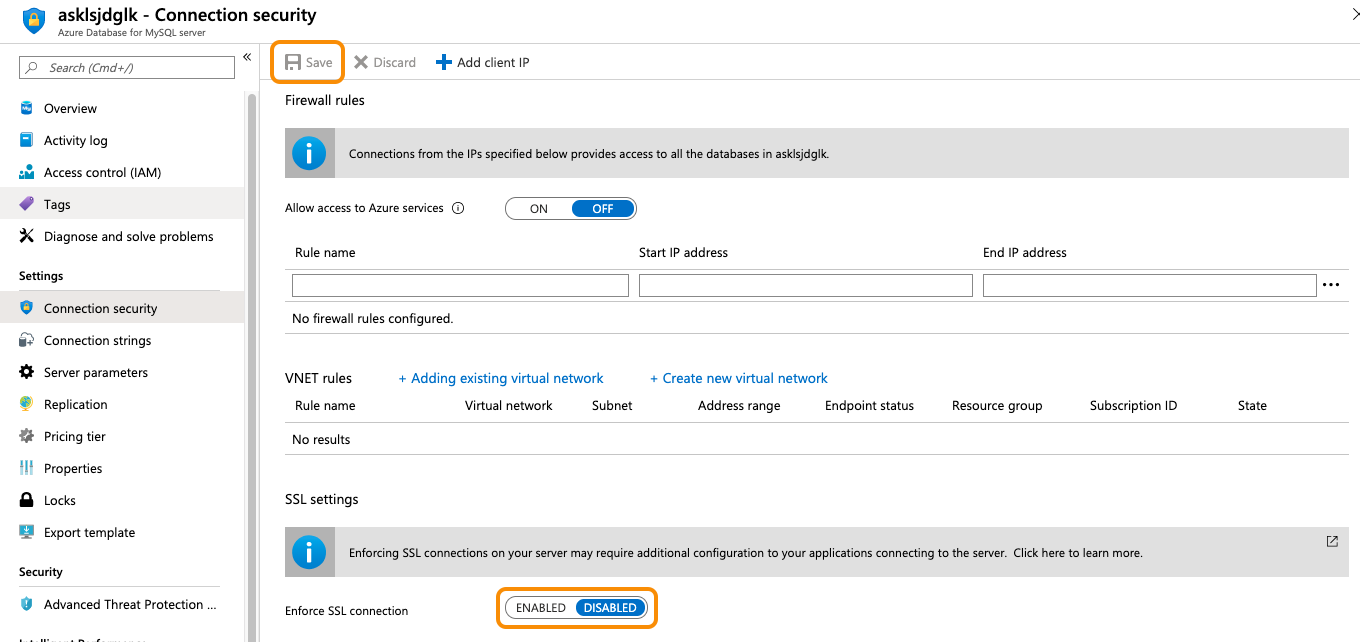Set Enforce SSL connection to ENABLED
The height and width of the screenshot is (642, 1360).
click(x=541, y=607)
